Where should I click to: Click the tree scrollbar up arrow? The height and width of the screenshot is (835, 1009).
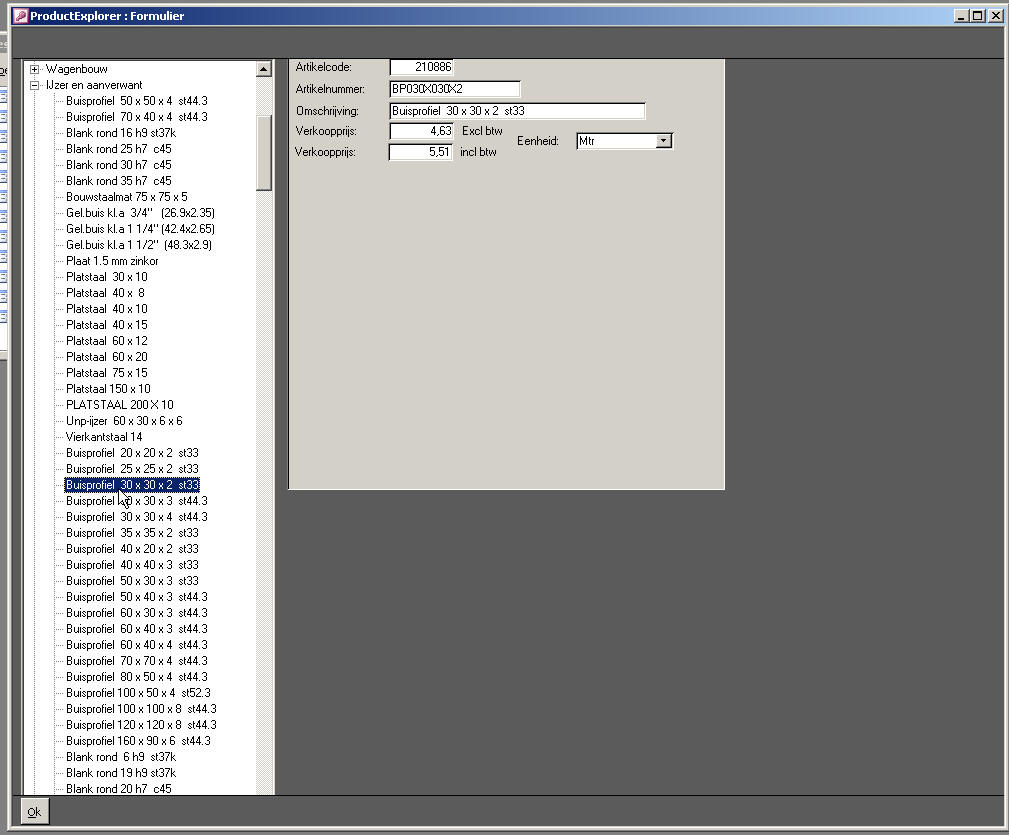click(264, 69)
